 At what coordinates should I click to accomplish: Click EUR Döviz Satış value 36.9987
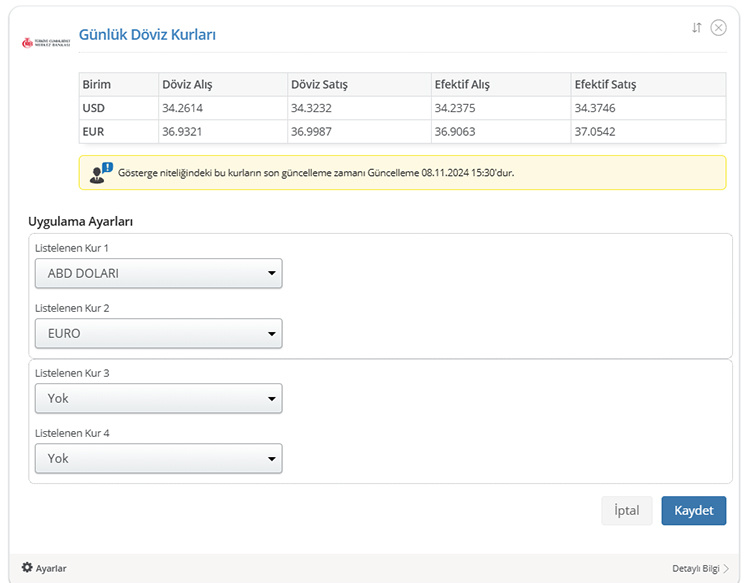click(311, 132)
